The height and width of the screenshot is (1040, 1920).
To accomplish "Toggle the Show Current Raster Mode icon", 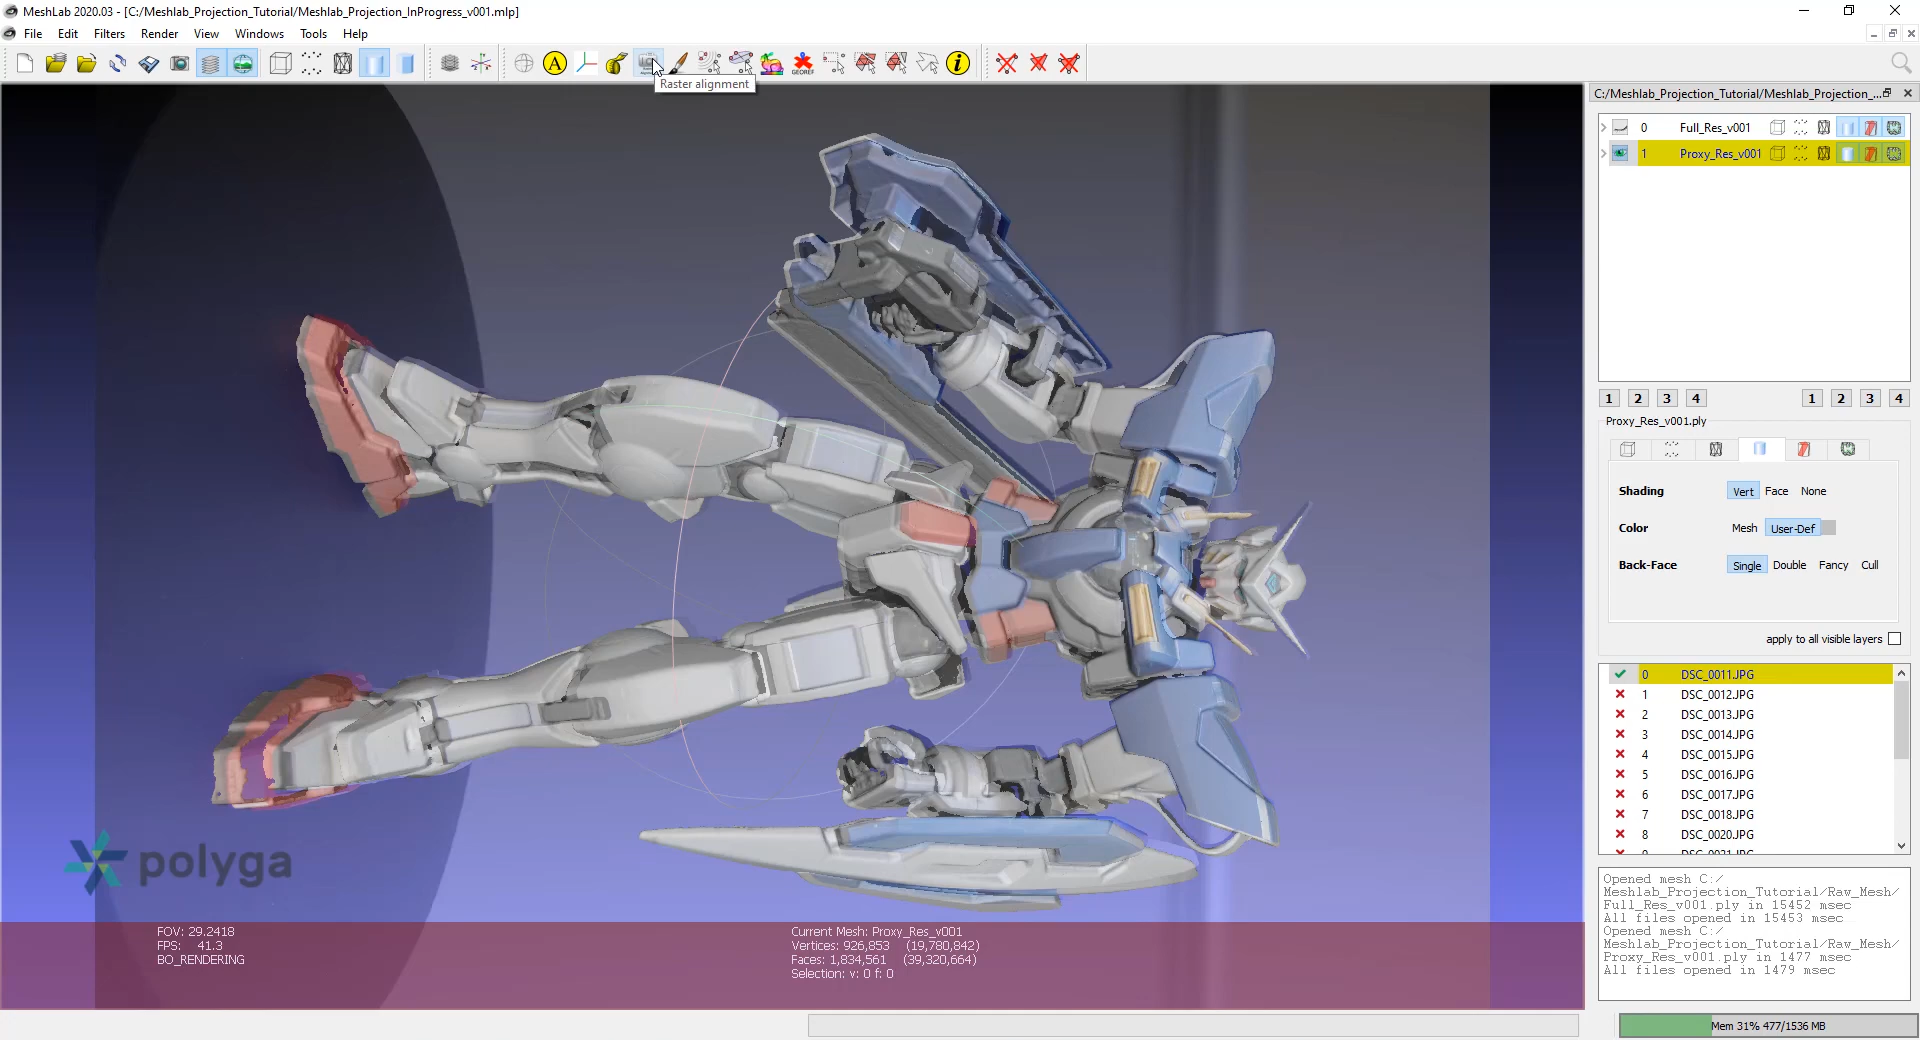I will (x=242, y=64).
